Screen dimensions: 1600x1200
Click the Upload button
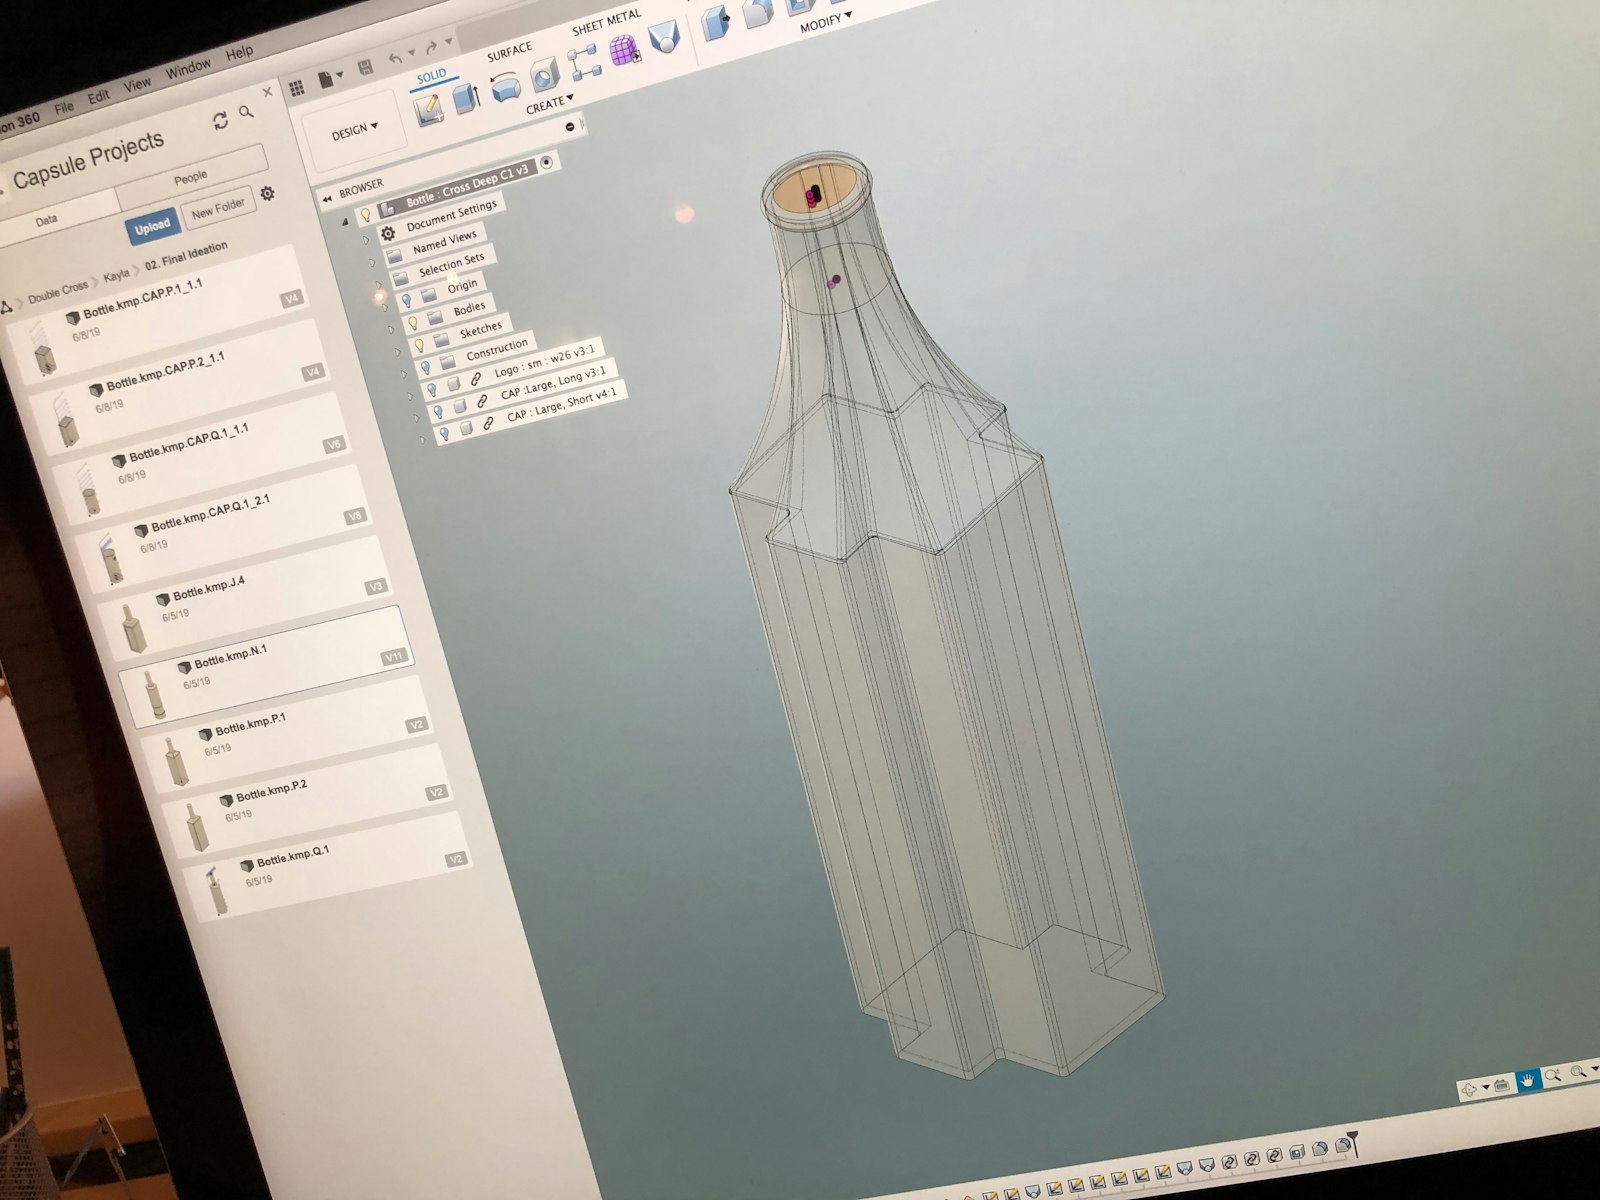[152, 228]
